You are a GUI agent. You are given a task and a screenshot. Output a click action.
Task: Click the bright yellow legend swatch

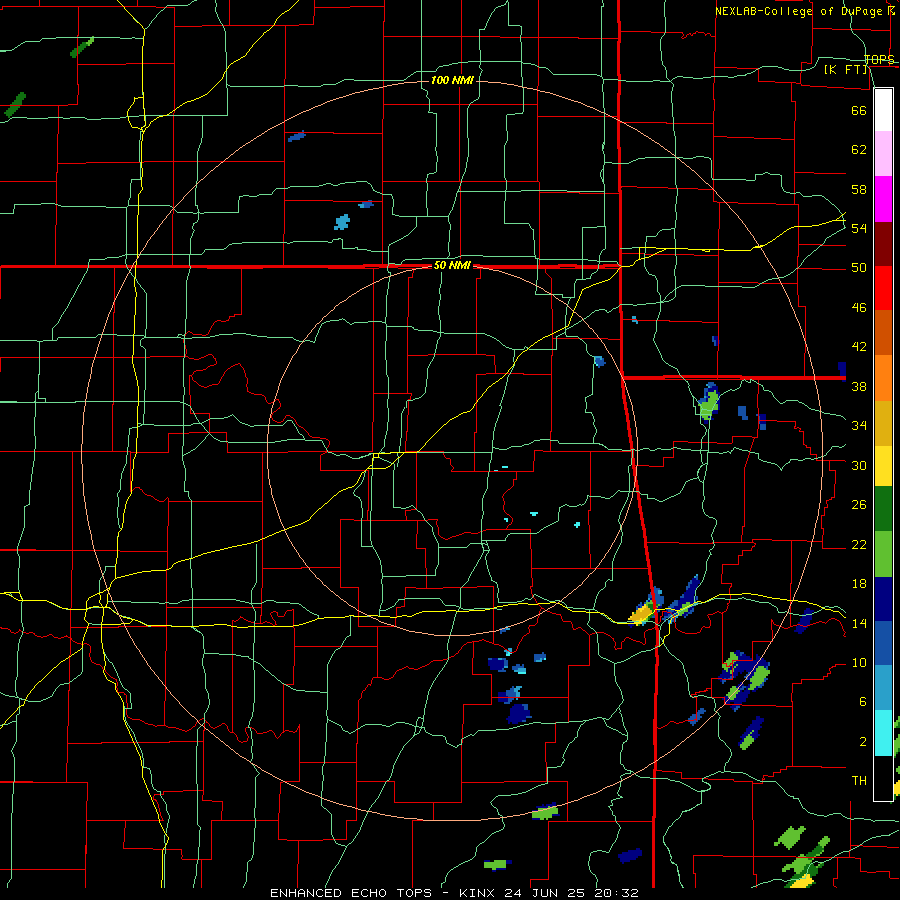883,466
